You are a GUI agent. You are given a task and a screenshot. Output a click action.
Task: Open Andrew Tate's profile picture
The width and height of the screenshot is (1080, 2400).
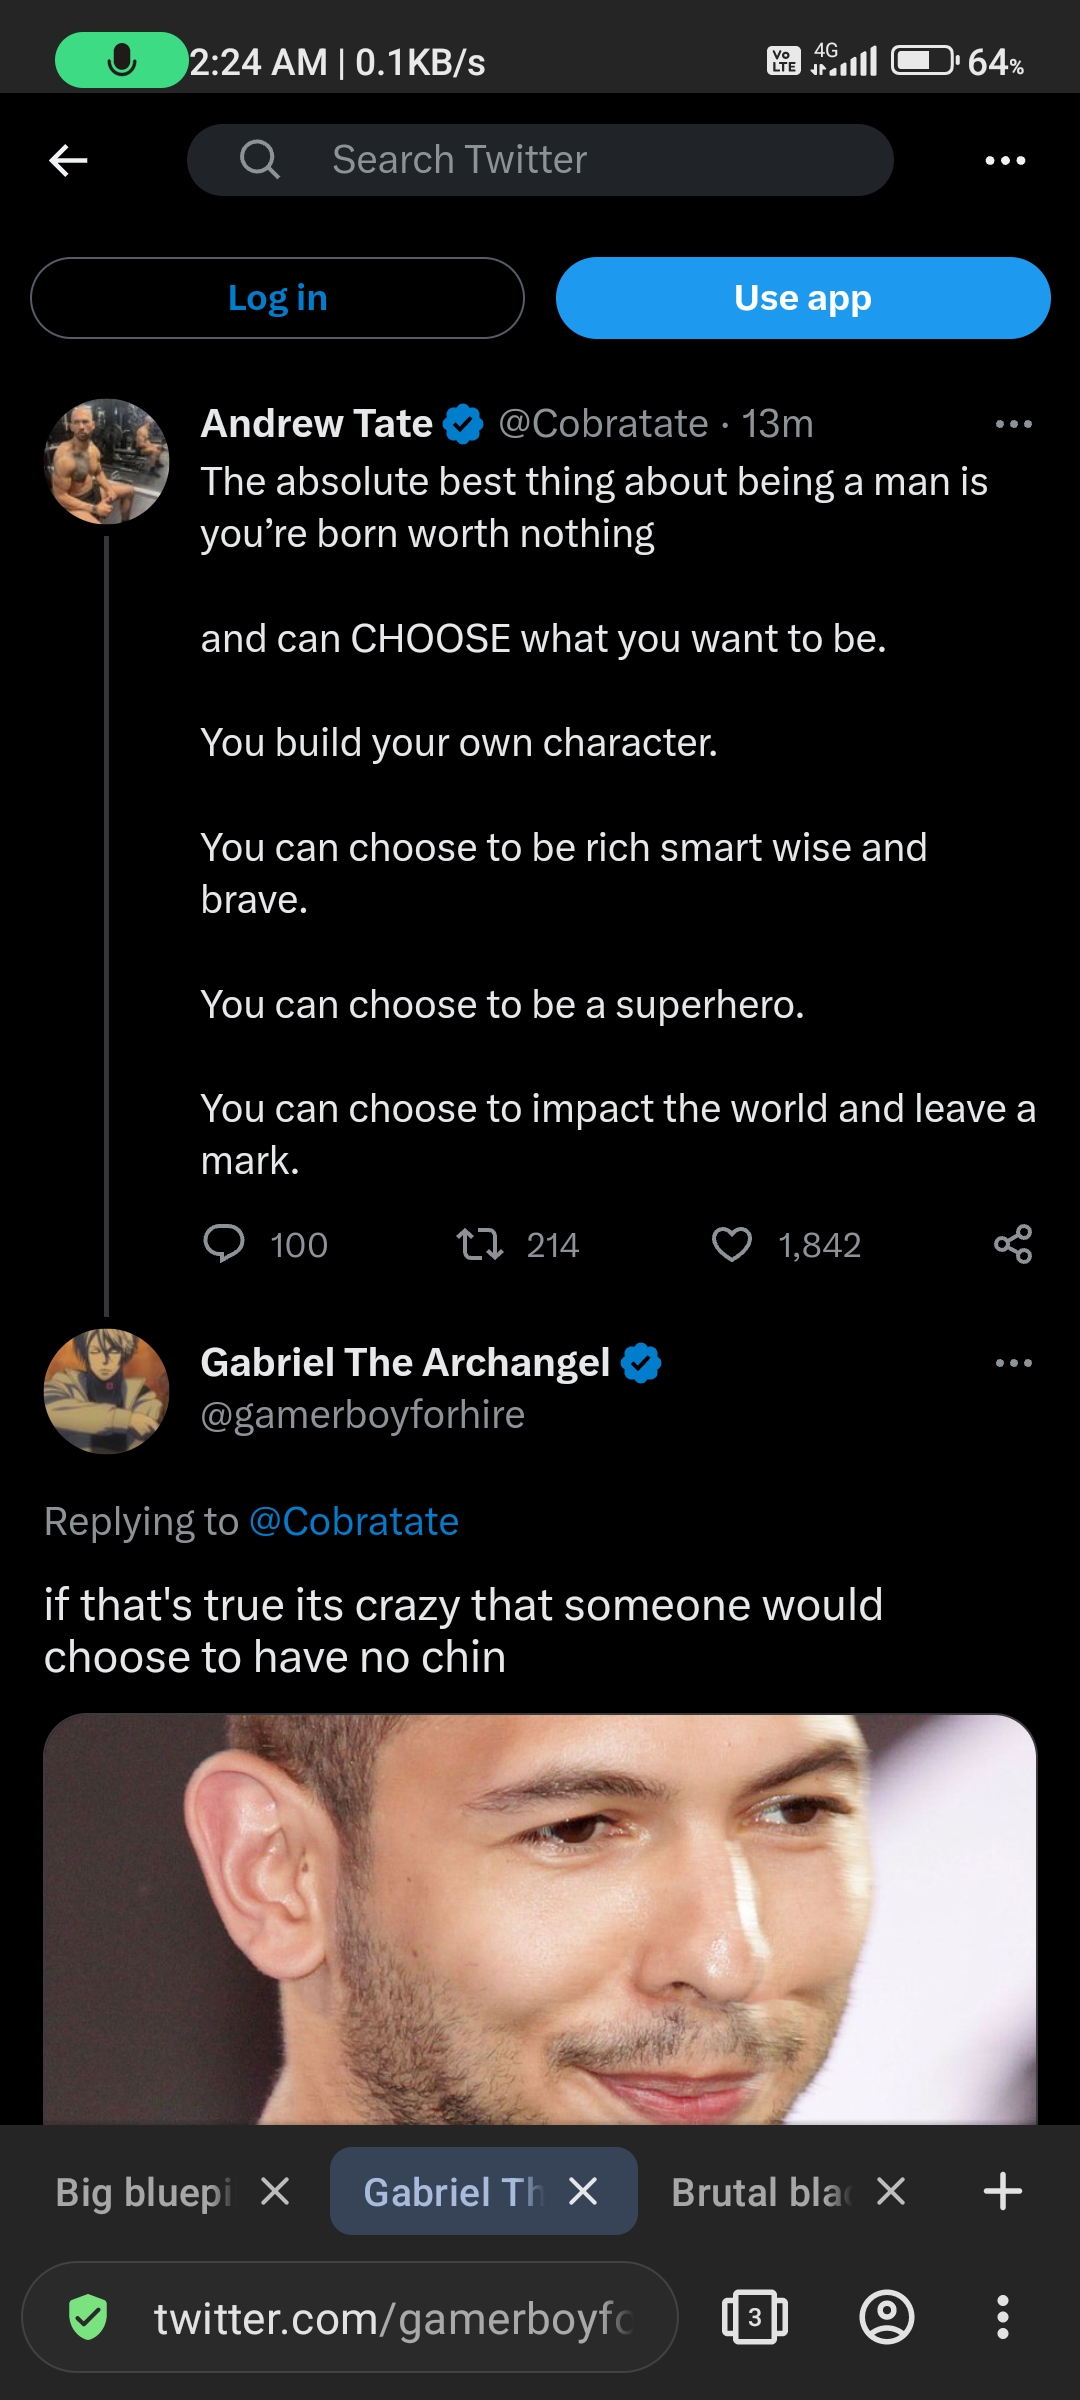(x=107, y=461)
